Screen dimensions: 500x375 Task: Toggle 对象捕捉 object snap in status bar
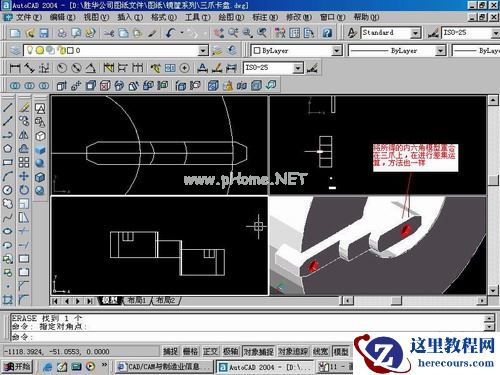point(259,351)
